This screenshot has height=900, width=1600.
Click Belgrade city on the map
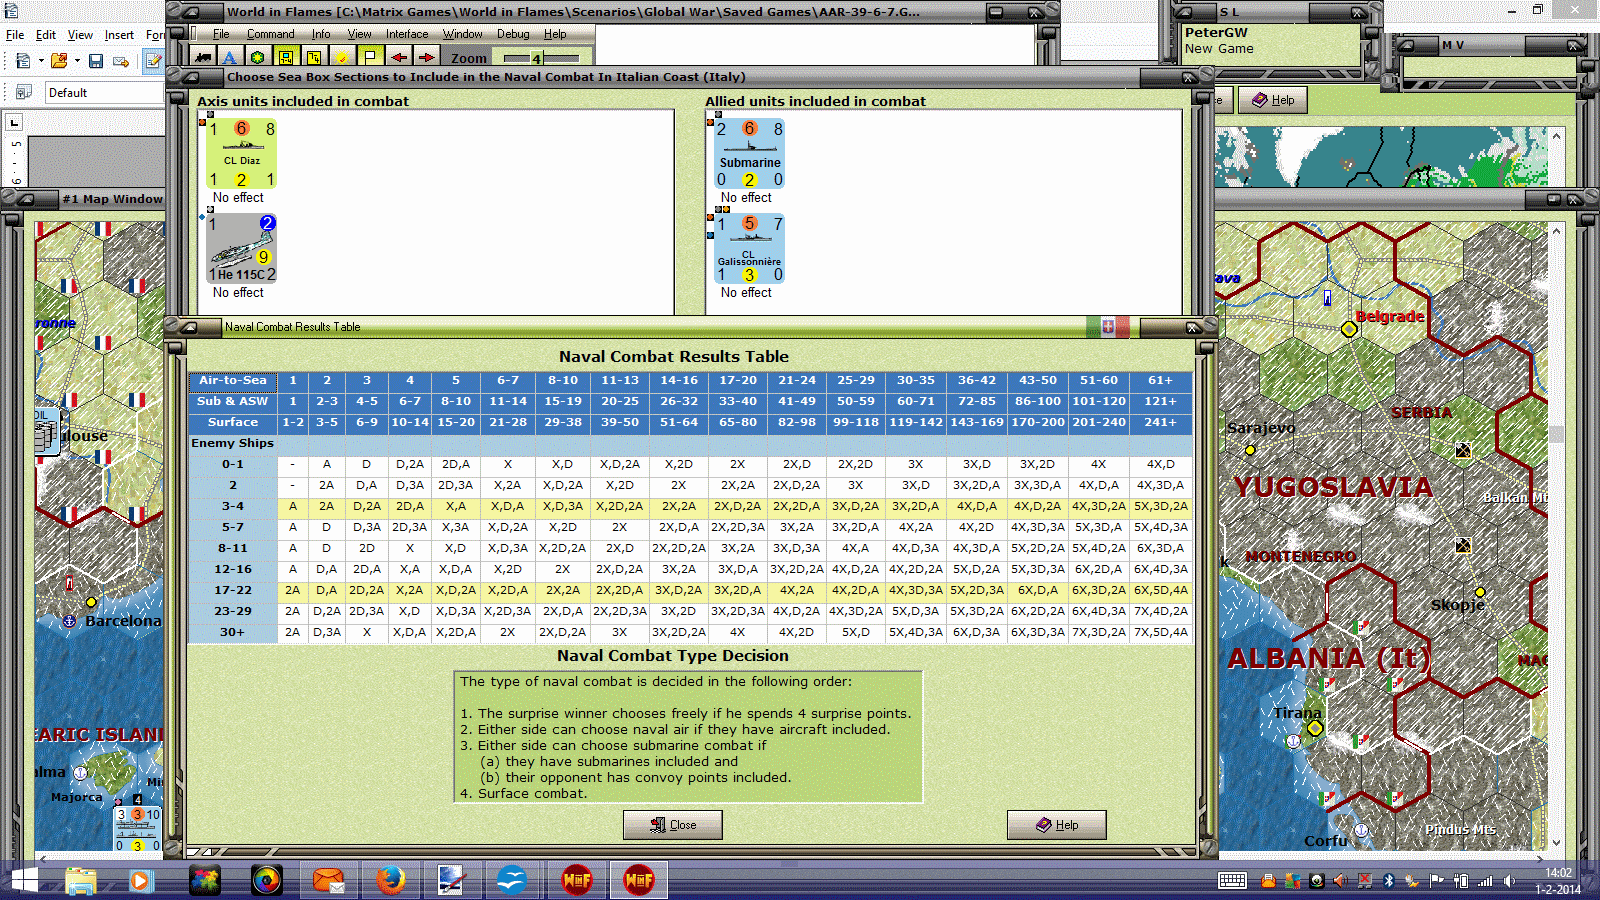click(1349, 328)
